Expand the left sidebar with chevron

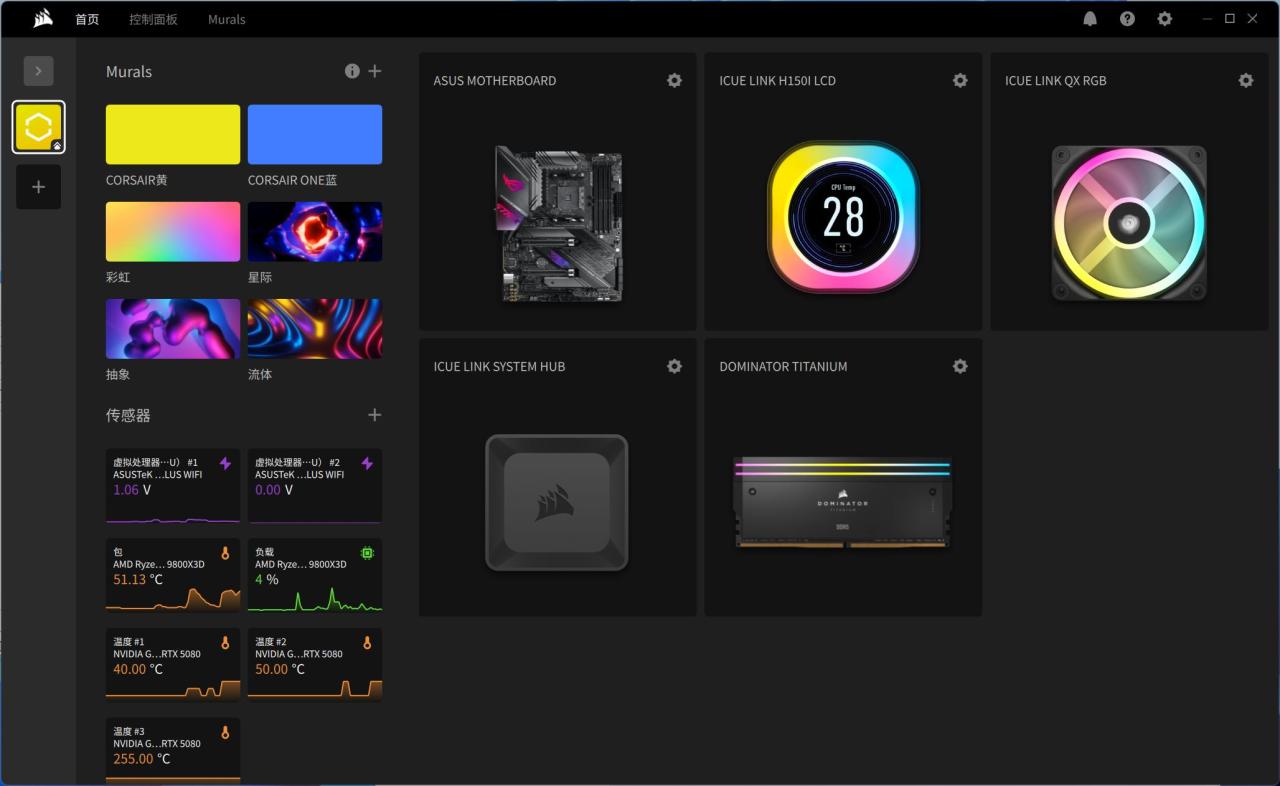(x=38, y=71)
